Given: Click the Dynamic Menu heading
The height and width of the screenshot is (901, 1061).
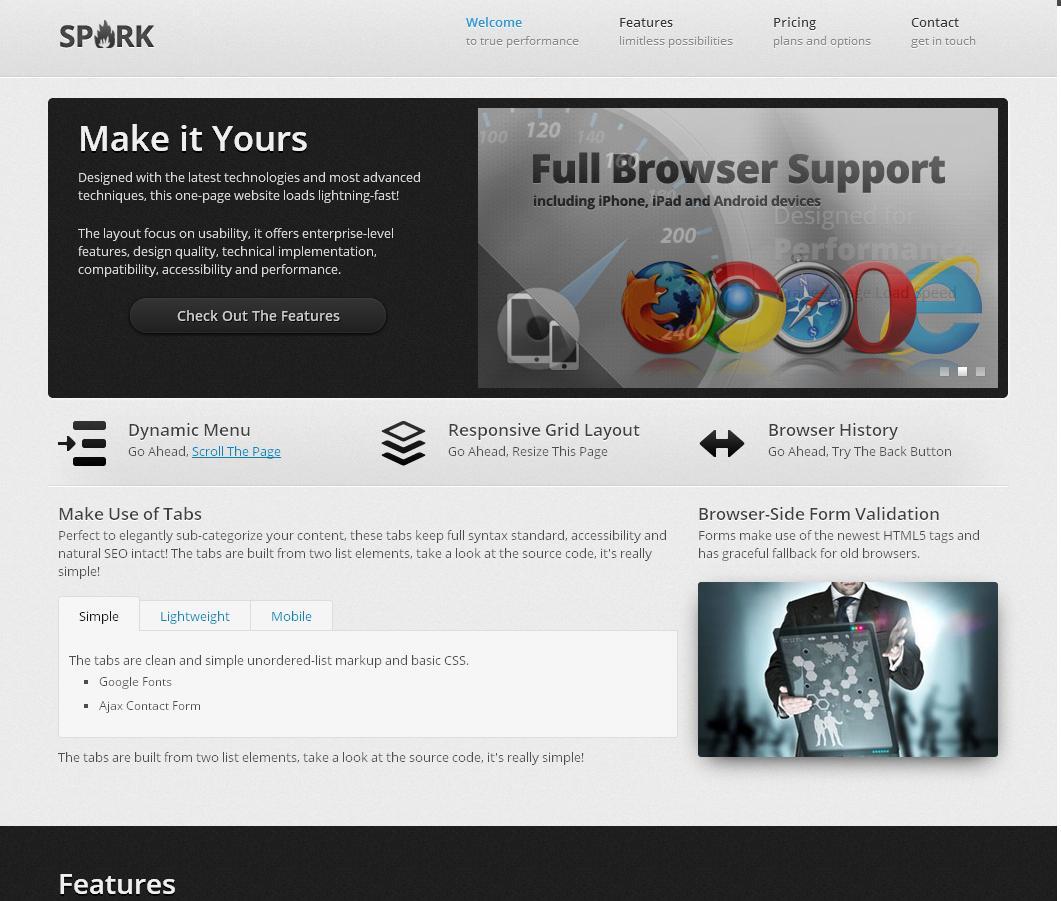Looking at the screenshot, I should coord(189,430).
